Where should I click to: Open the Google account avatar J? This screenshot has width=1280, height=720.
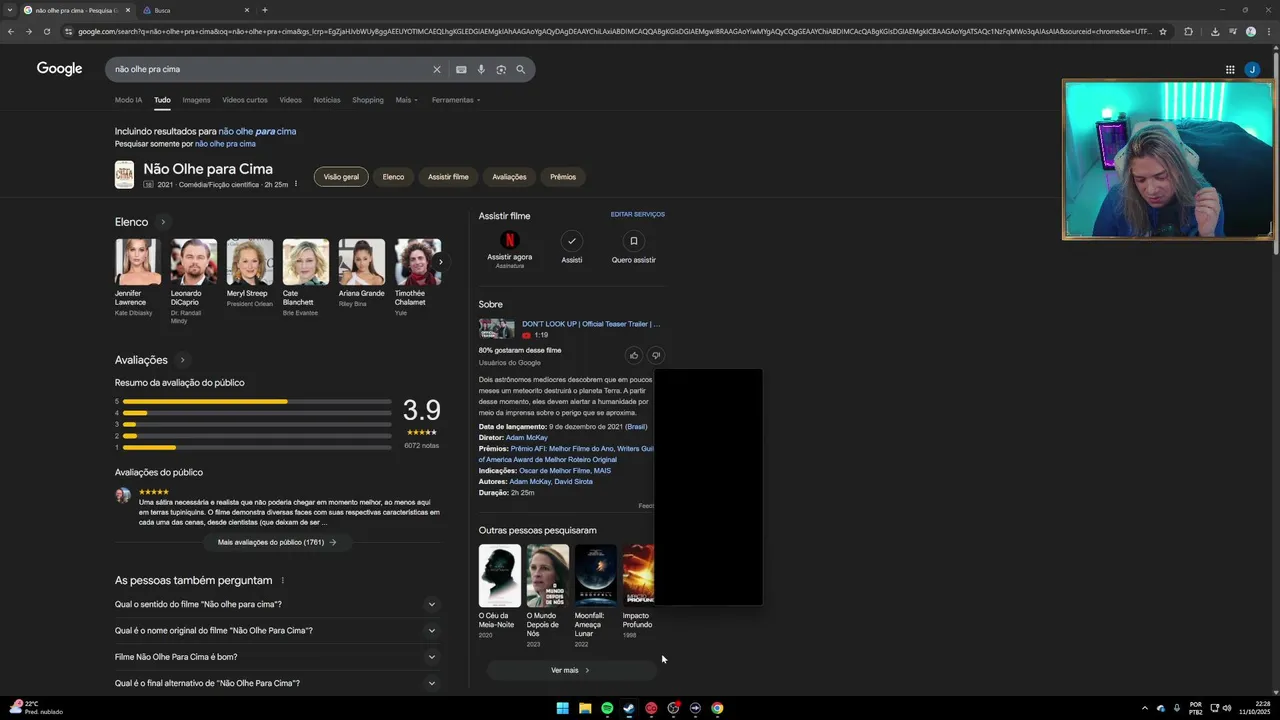tap(1252, 69)
